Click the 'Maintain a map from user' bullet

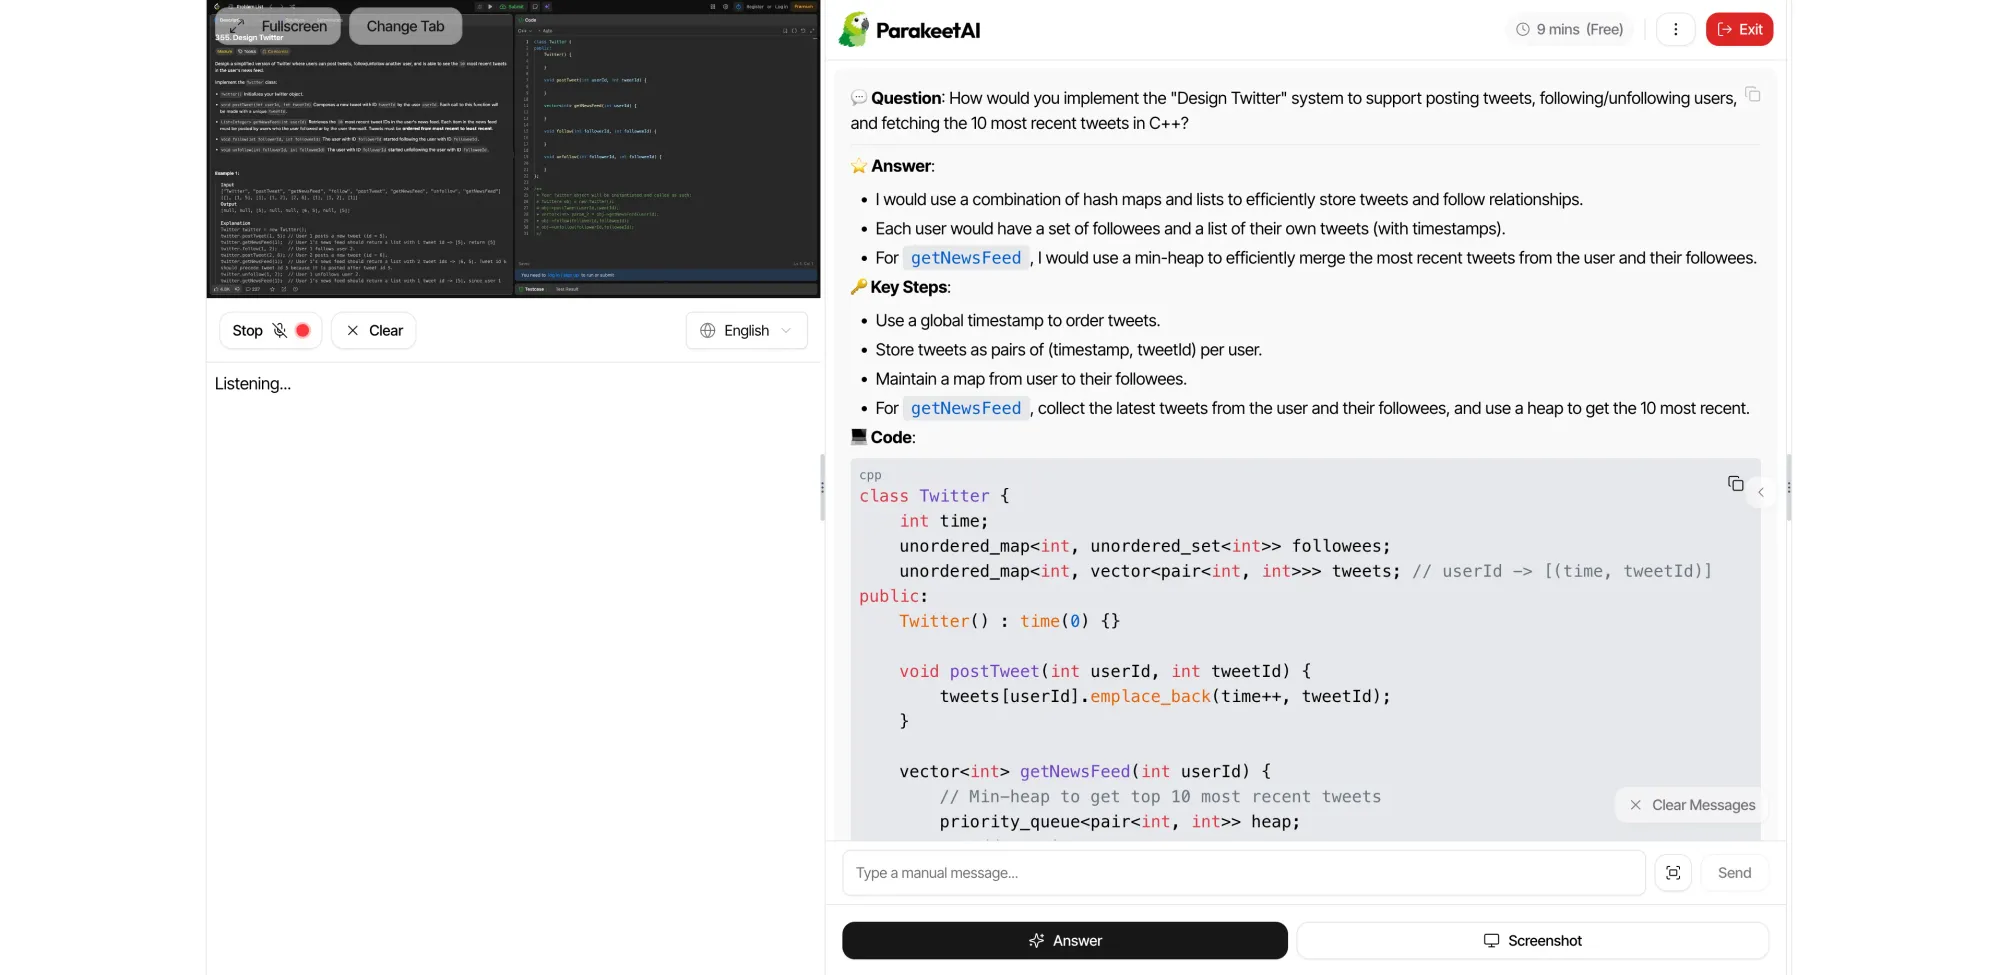(1030, 379)
